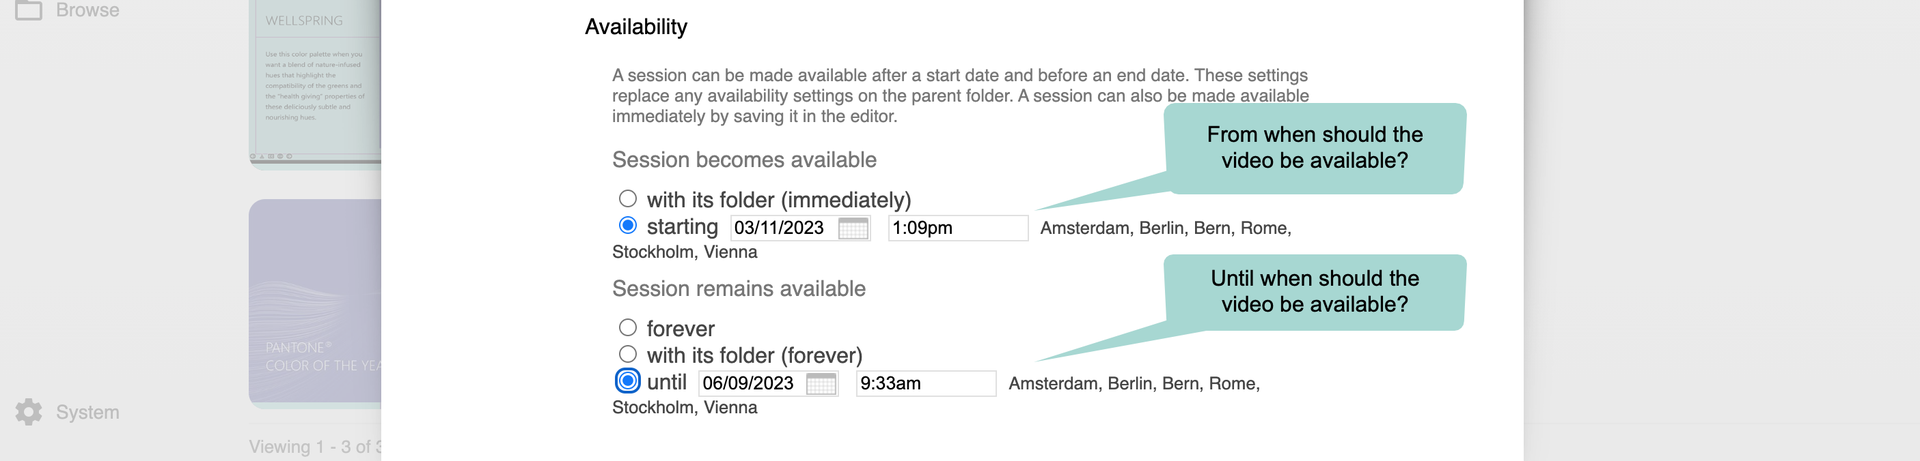The height and width of the screenshot is (461, 1920).
Task: Open System via the gear icon
Action: point(28,412)
